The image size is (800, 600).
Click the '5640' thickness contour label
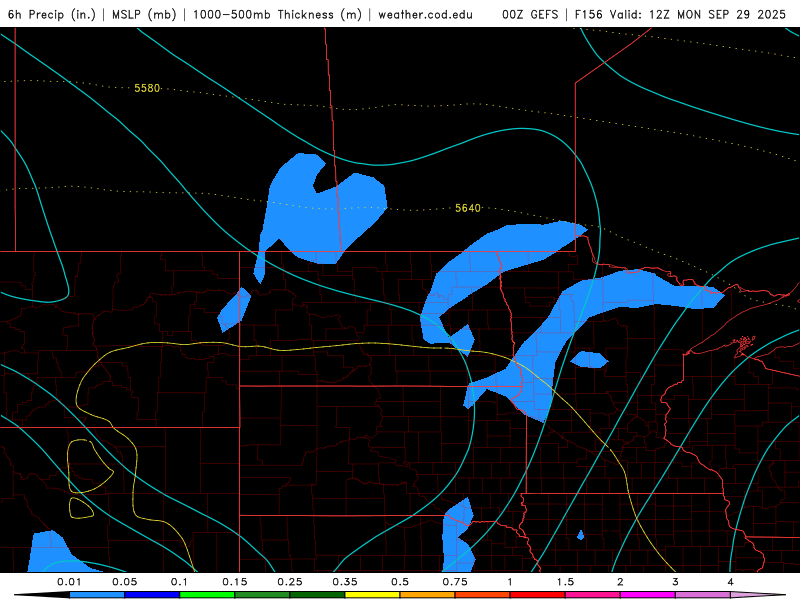468,208
